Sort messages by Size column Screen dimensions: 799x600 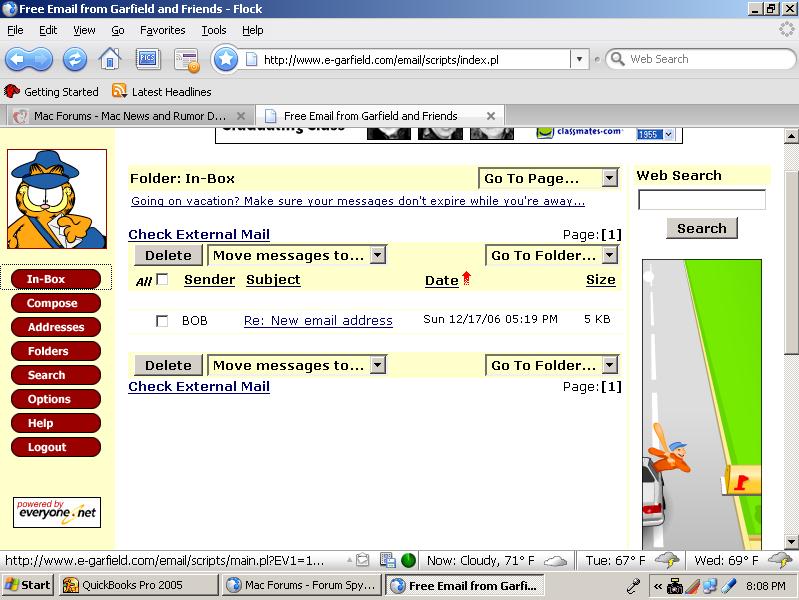(x=601, y=279)
